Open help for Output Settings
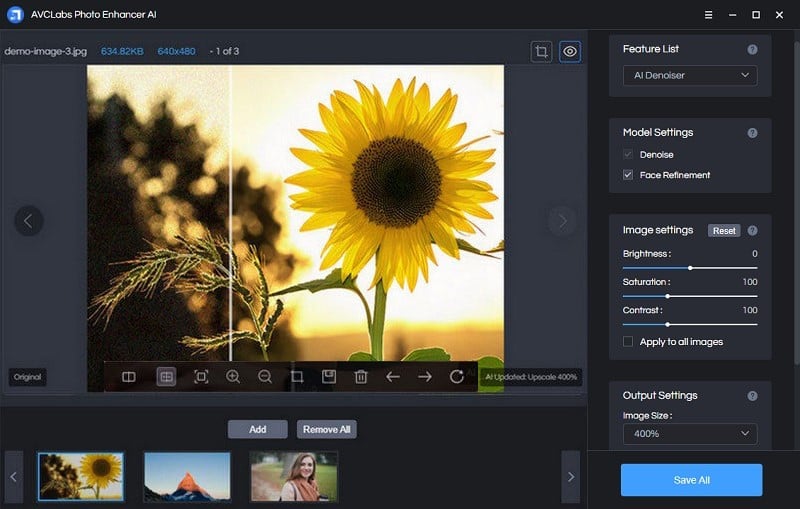 coord(752,396)
